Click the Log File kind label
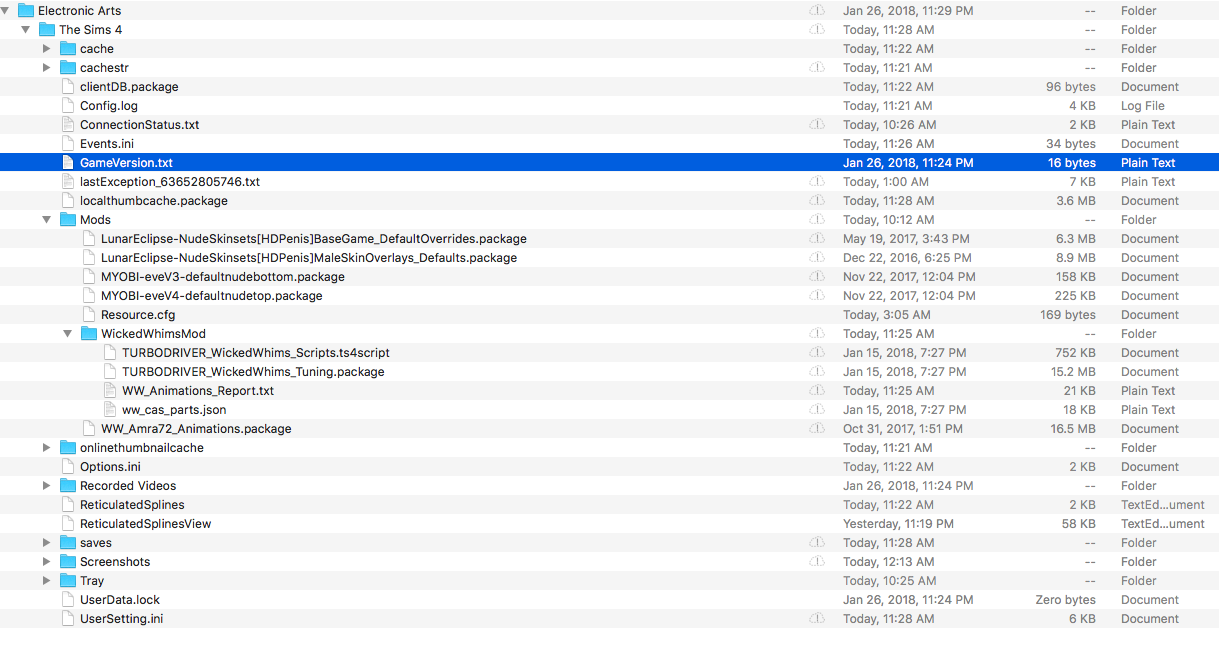The width and height of the screenshot is (1219, 647). (1143, 106)
